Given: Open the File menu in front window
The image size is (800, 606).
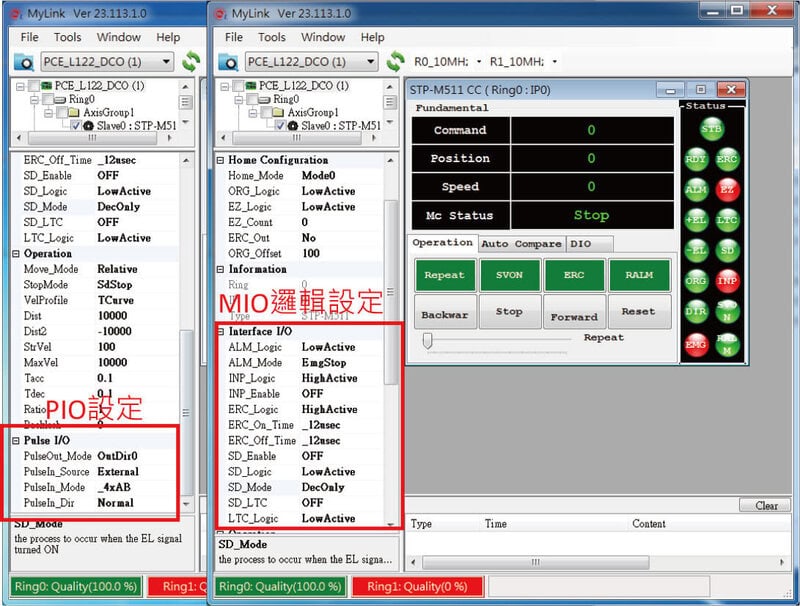Looking at the screenshot, I should (234, 37).
